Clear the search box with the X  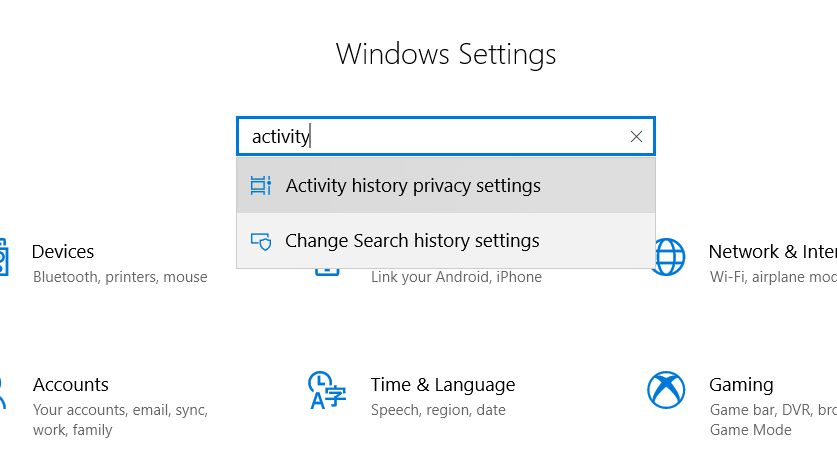[x=636, y=137]
